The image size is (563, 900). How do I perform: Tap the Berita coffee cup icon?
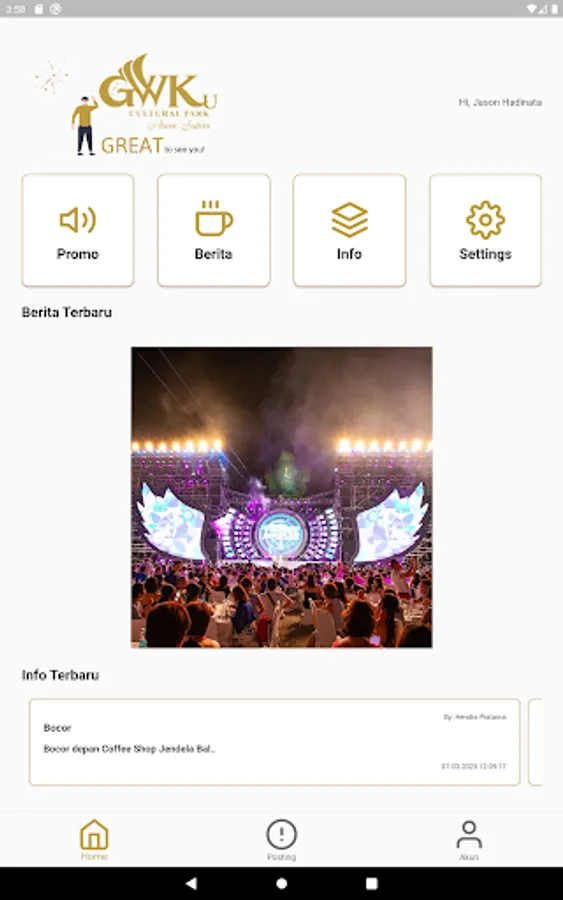coord(213,218)
